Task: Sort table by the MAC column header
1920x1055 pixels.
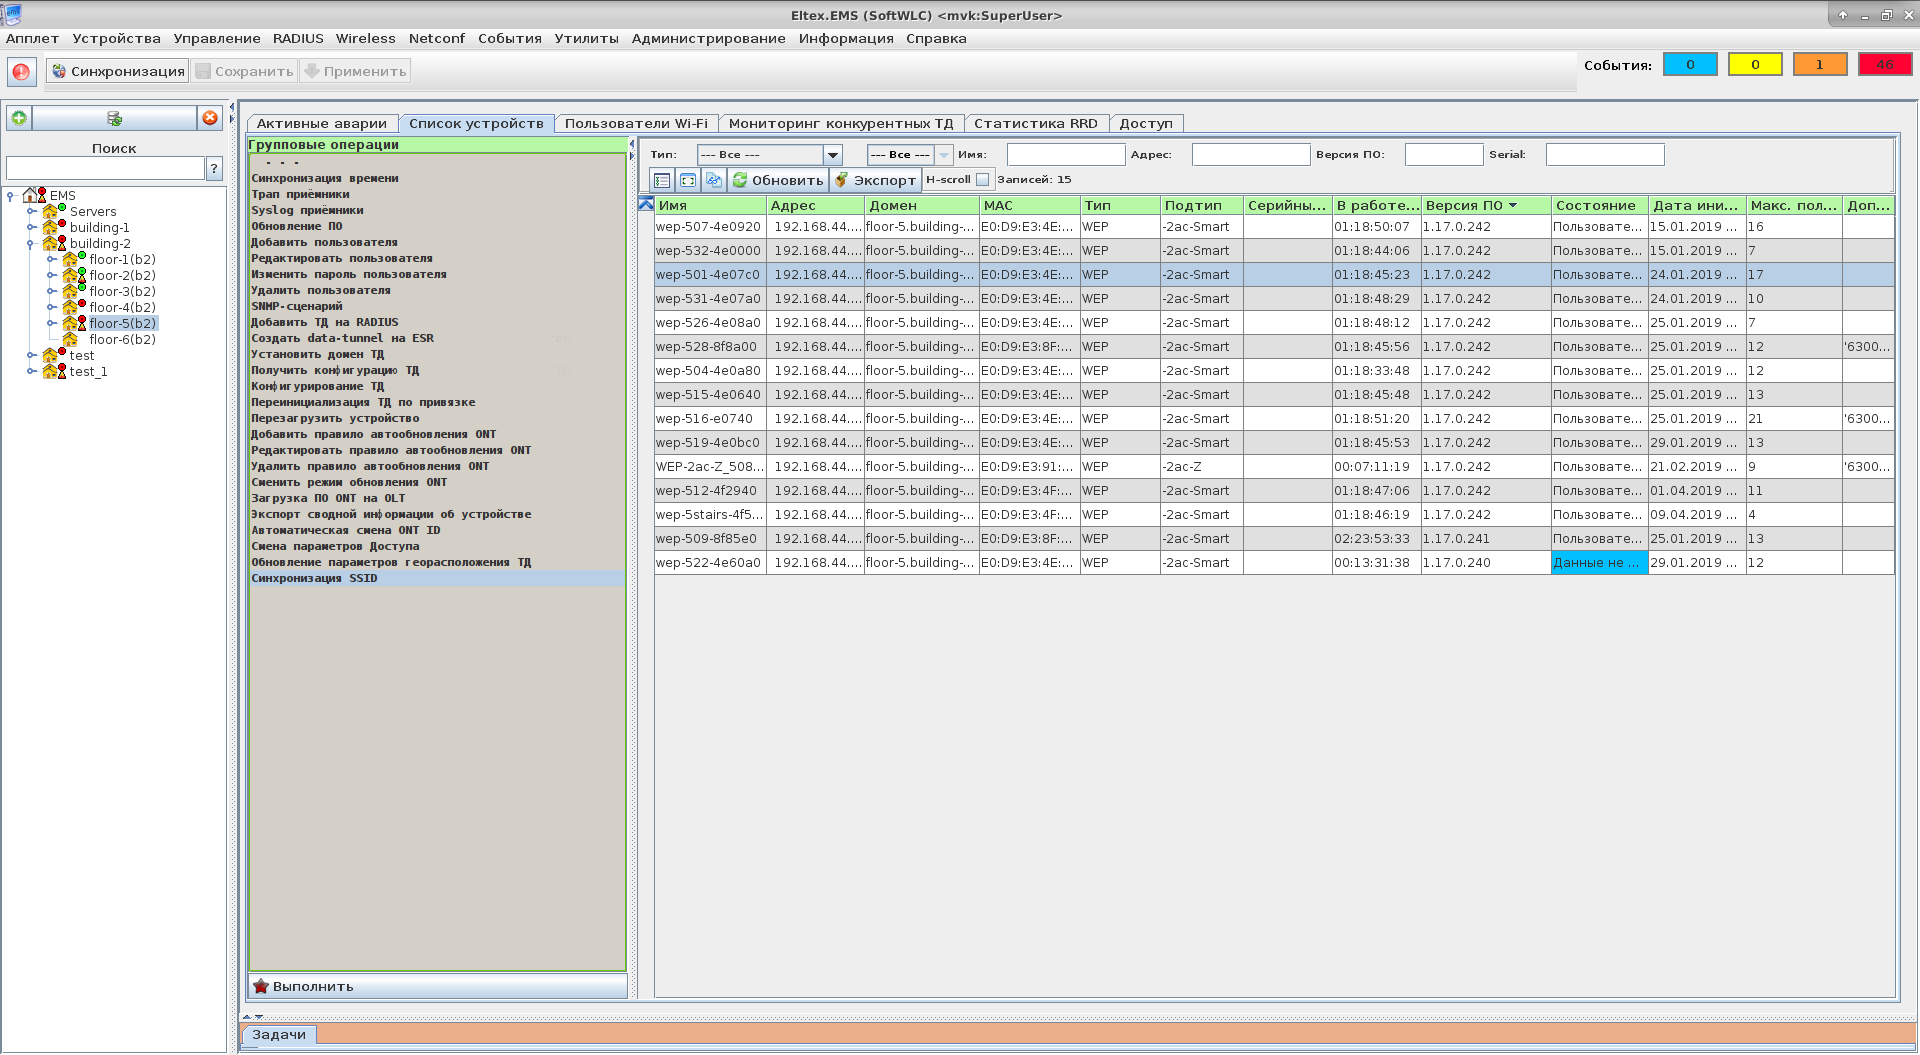Action: tap(1030, 205)
